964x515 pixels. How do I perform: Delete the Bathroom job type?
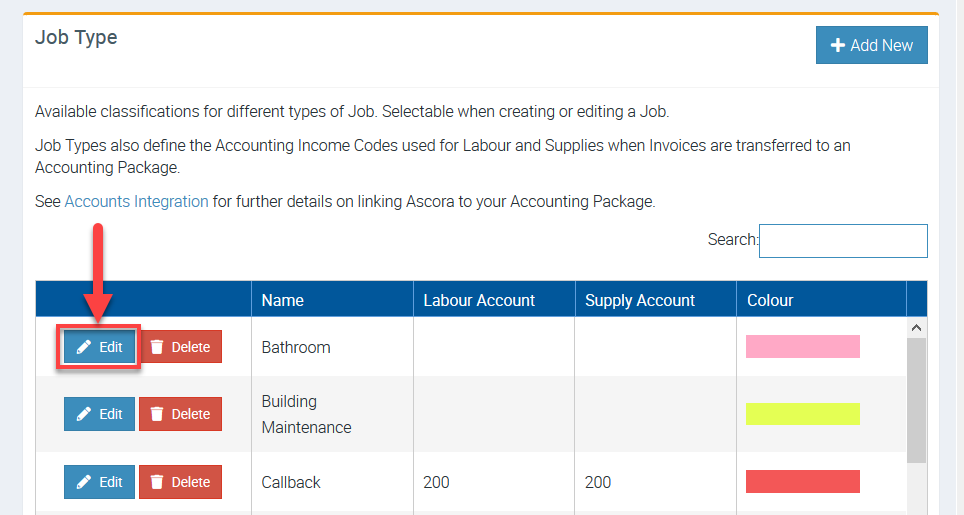click(180, 347)
